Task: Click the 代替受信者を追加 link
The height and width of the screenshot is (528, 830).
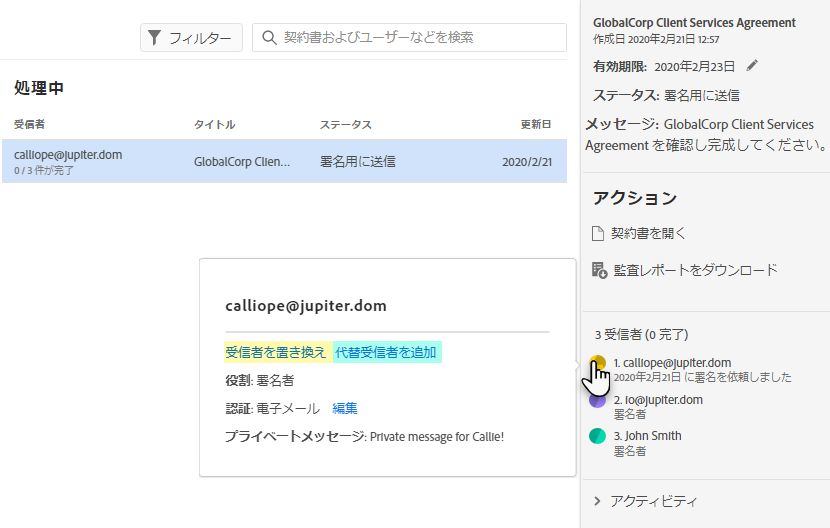Action: 386,352
